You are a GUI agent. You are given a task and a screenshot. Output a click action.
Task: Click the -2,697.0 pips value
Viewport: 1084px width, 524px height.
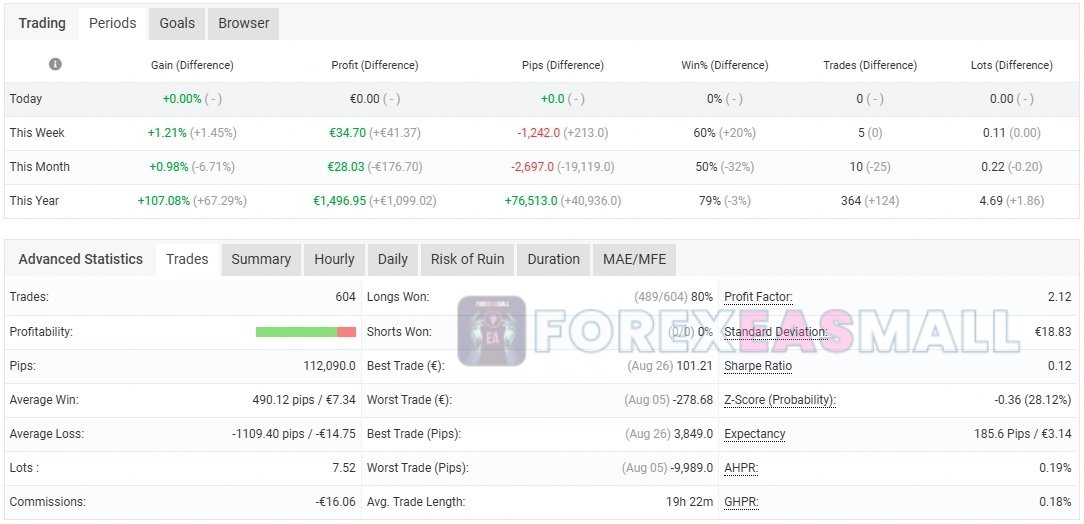point(532,167)
